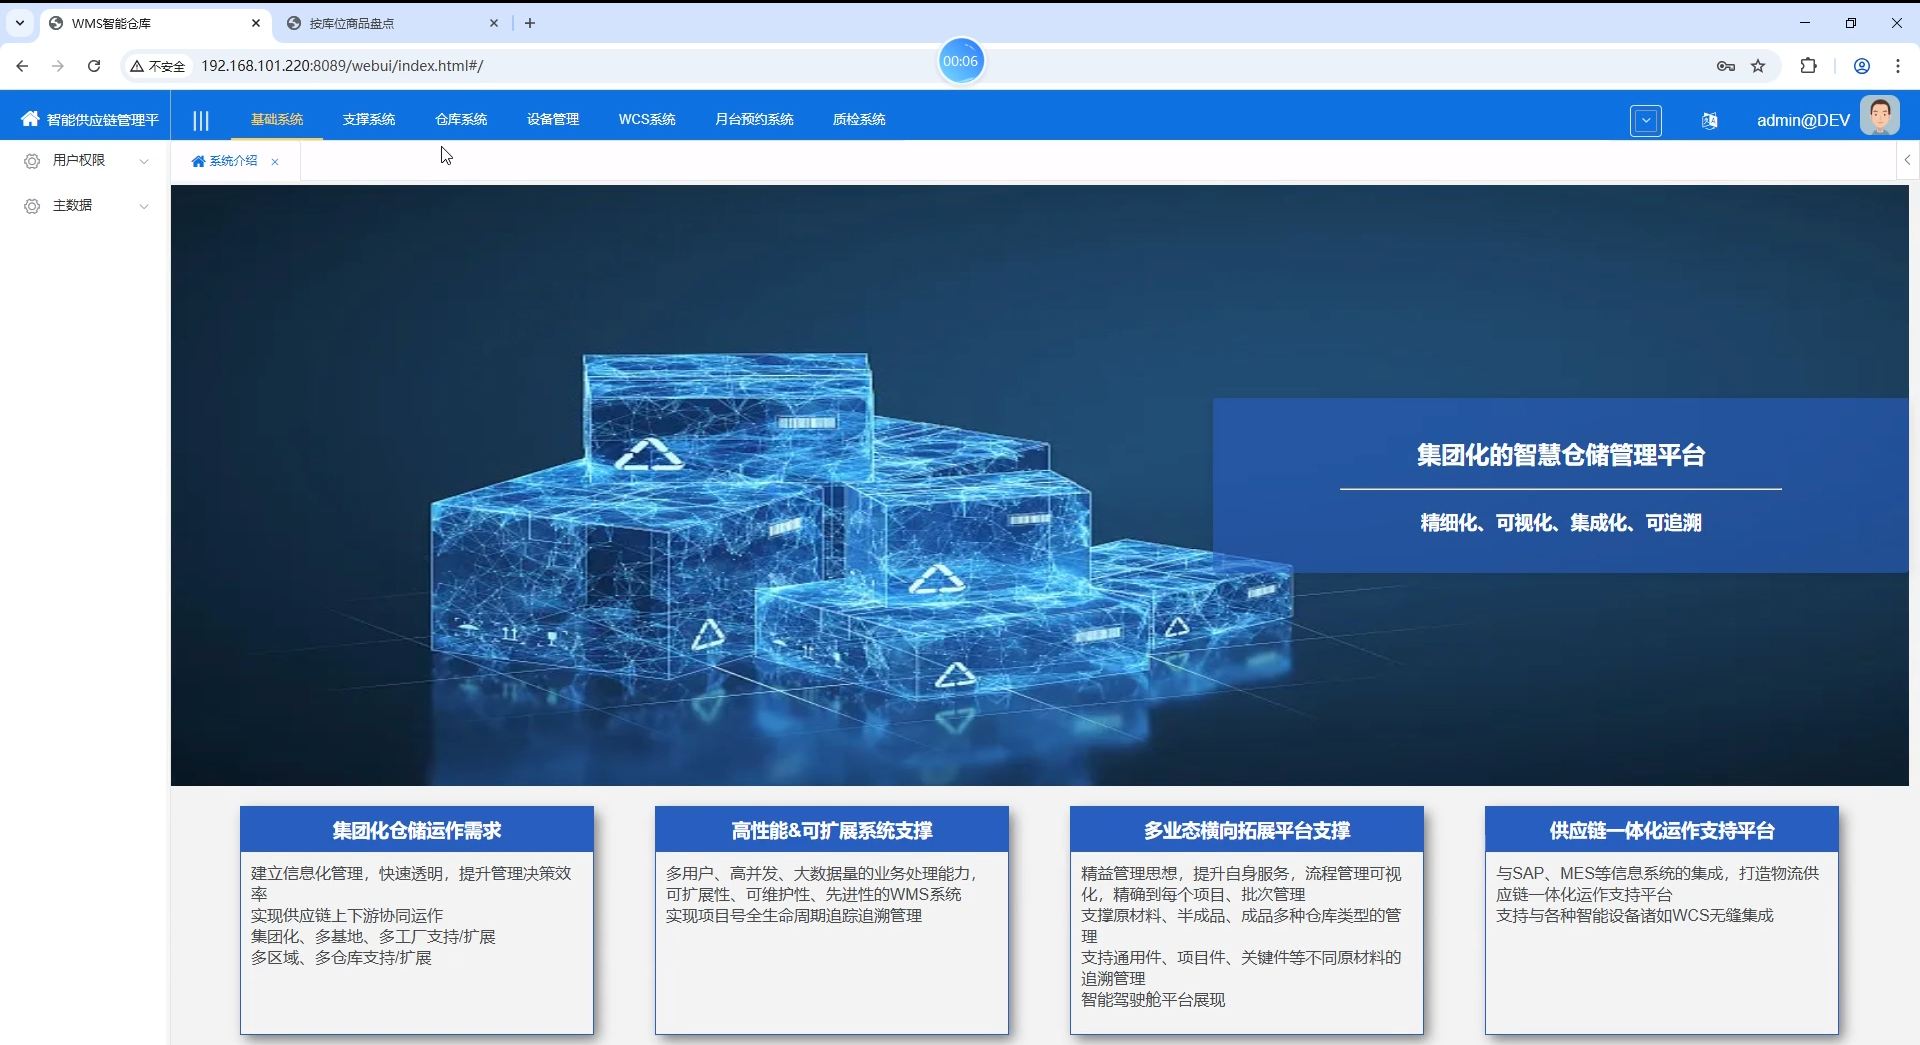Click the admin@DEV avatar picture
1920x1045 pixels.
[x=1881, y=115]
